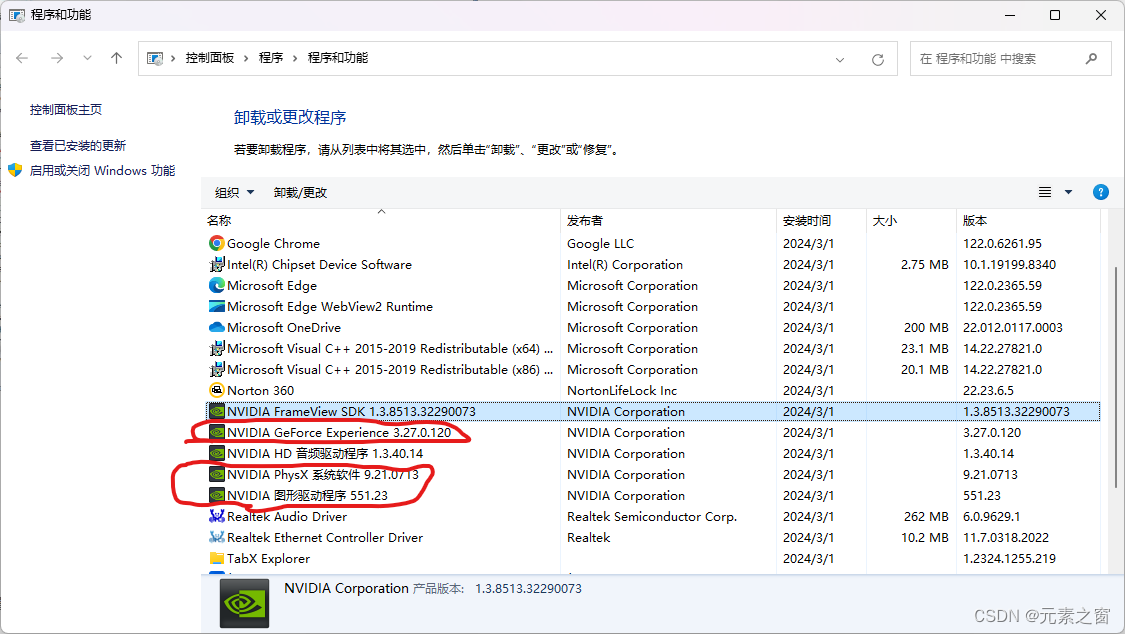Click the vertical scrollbar of program list
Viewport: 1125px width, 634px height.
tap(1115, 377)
